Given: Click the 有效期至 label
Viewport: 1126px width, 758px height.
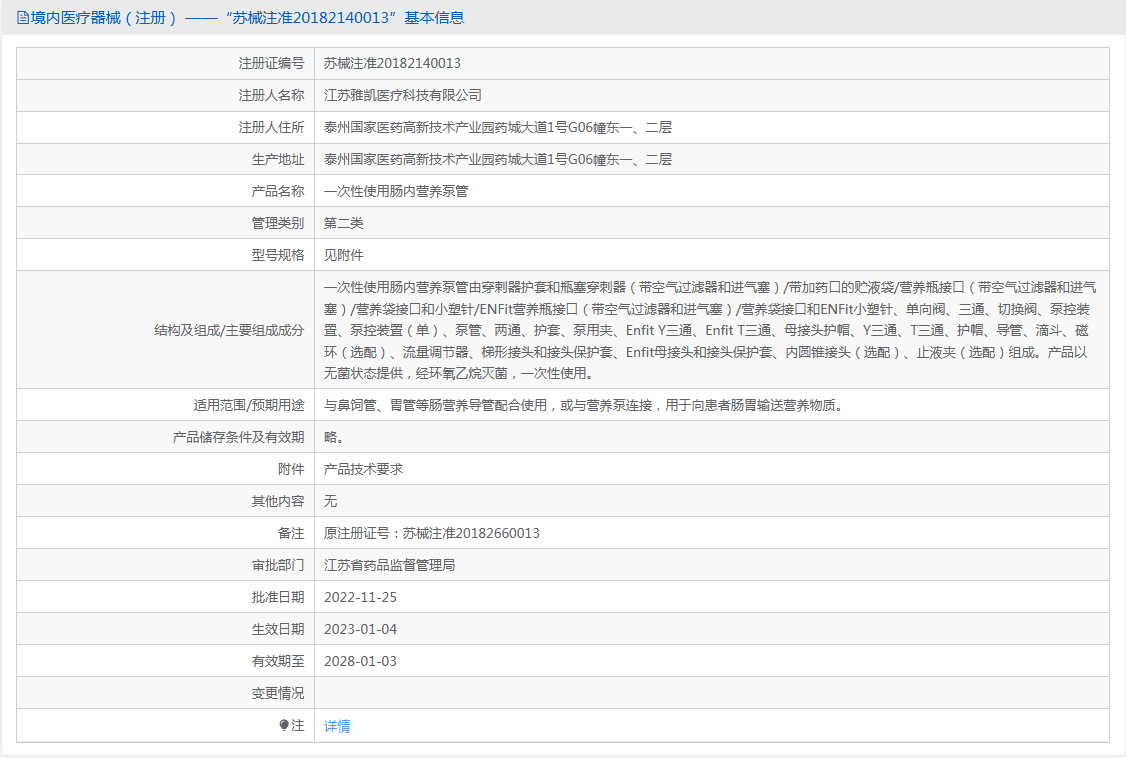Looking at the screenshot, I should (x=278, y=661).
